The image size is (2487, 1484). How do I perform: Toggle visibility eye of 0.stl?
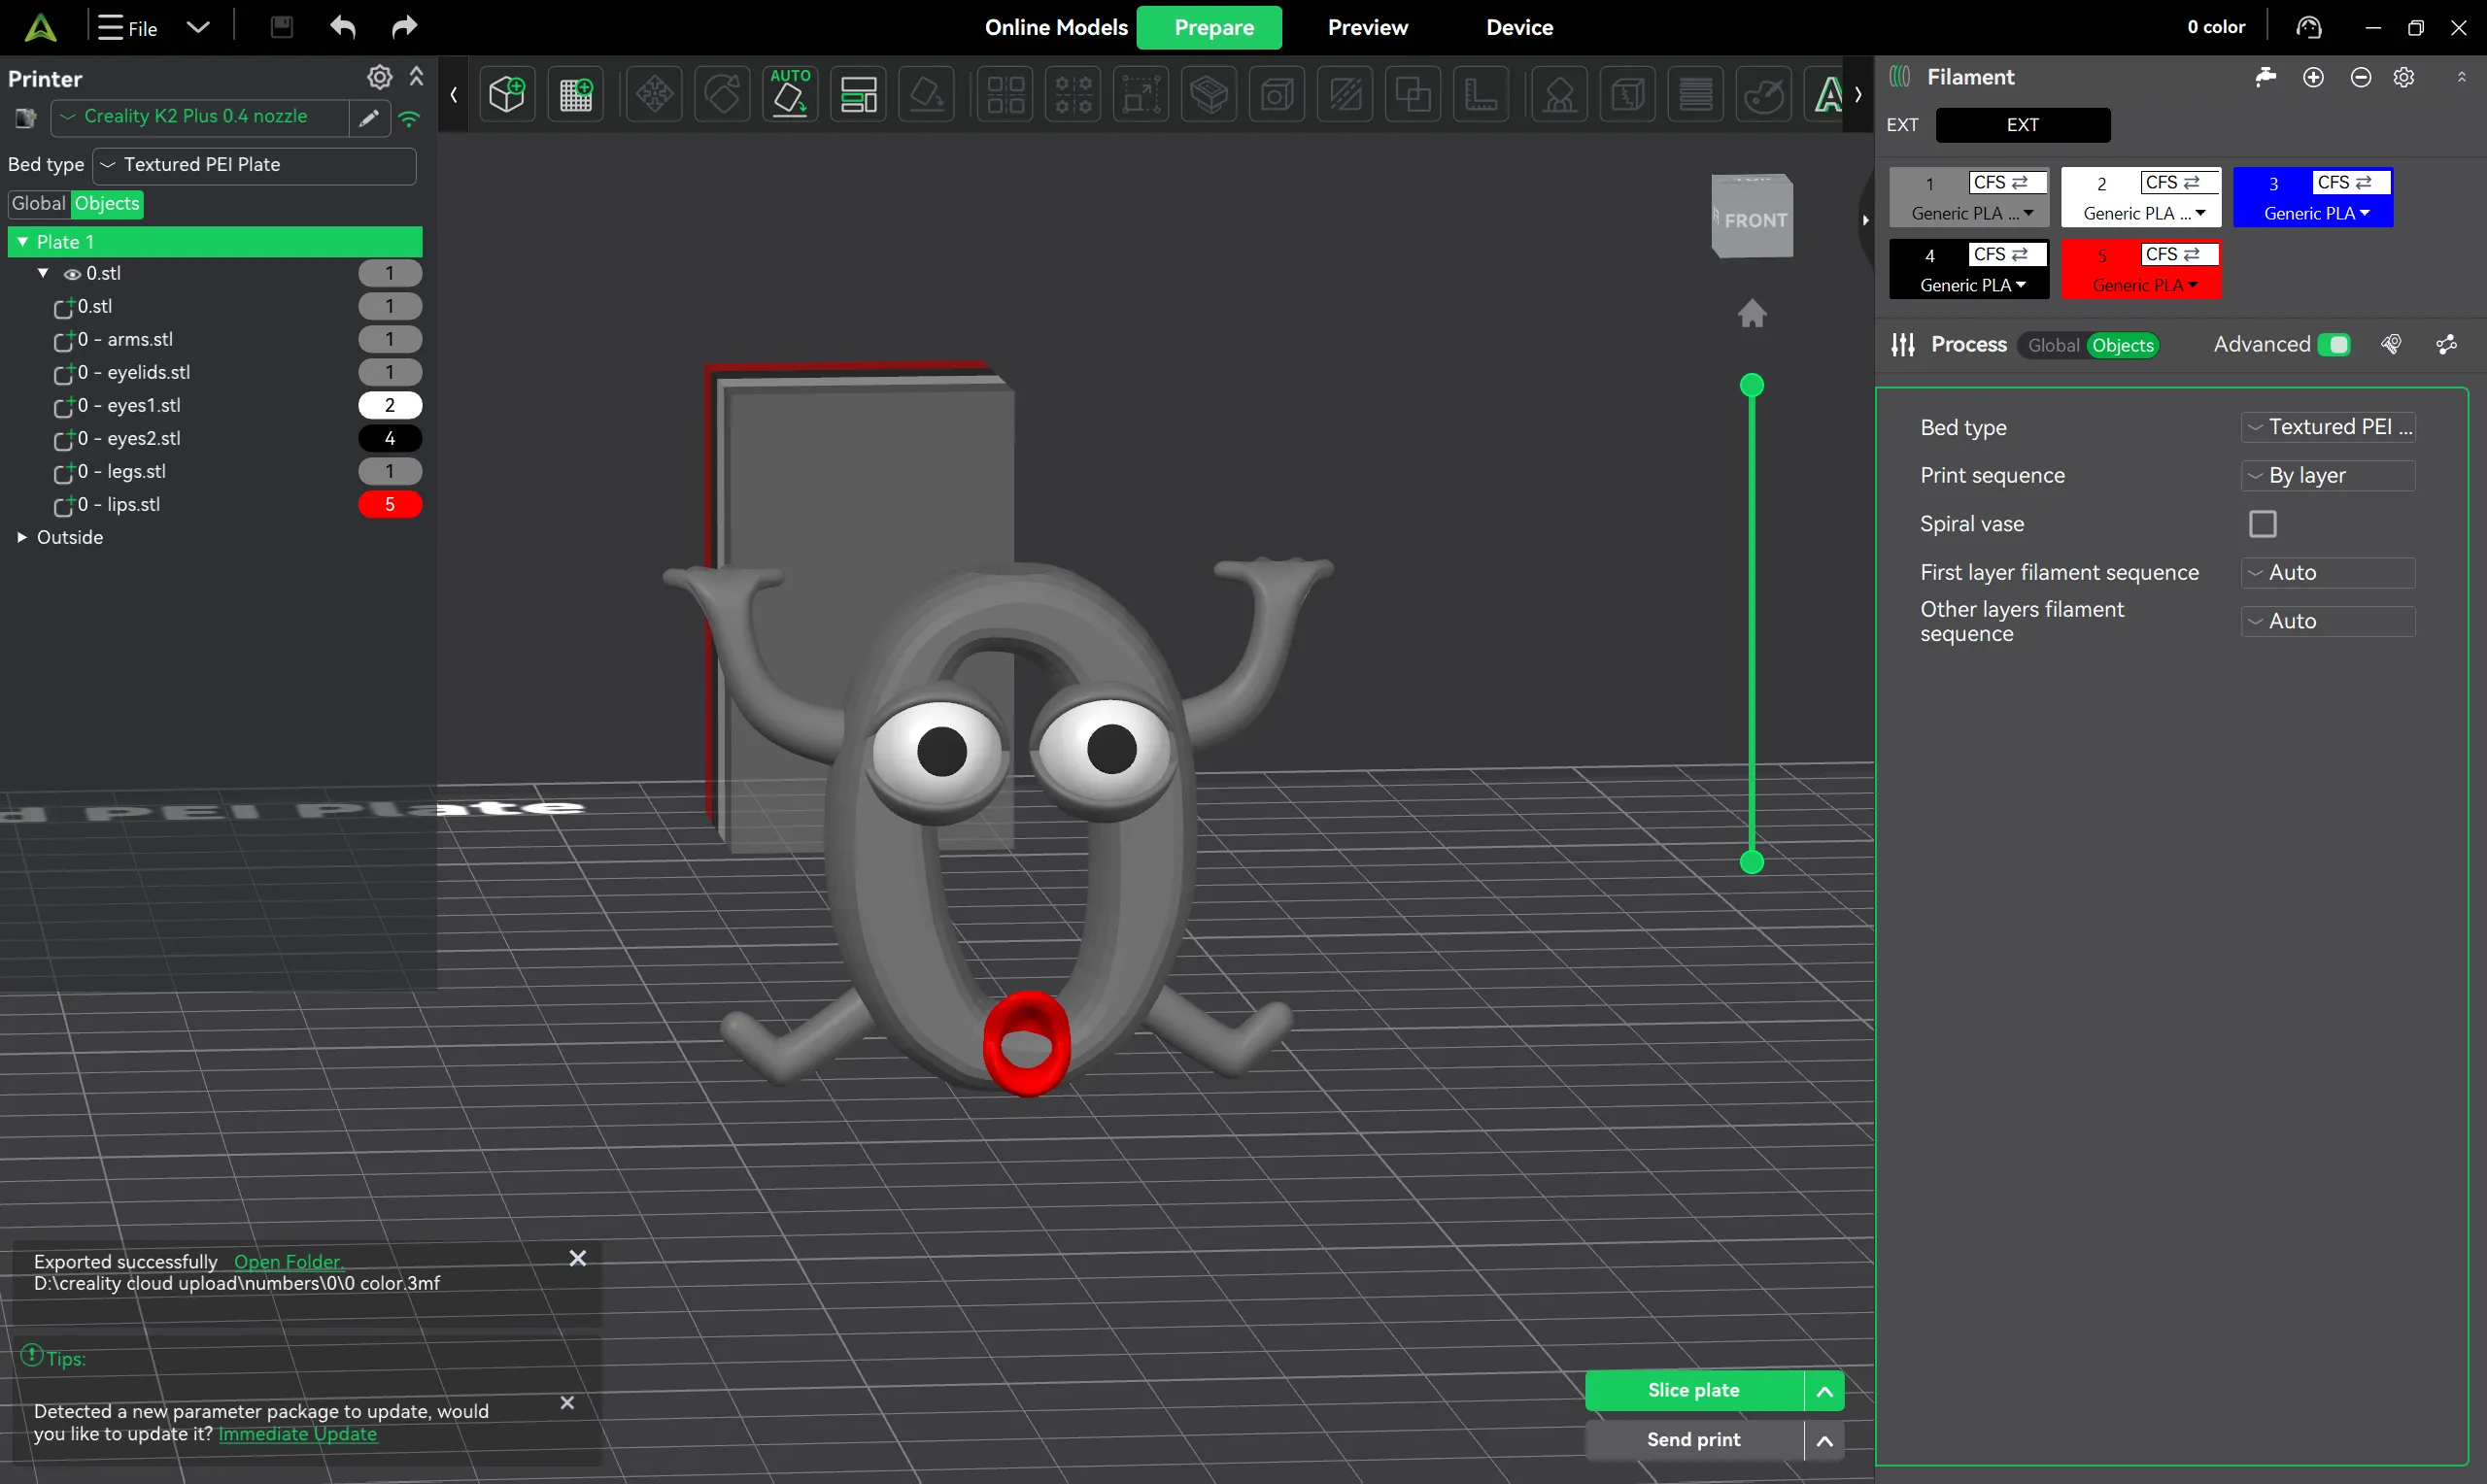[x=72, y=274]
